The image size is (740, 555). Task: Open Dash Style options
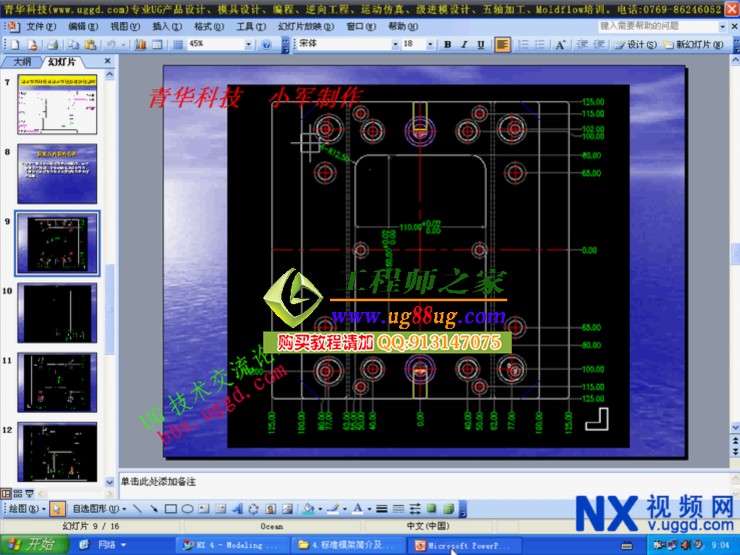tap(398, 509)
